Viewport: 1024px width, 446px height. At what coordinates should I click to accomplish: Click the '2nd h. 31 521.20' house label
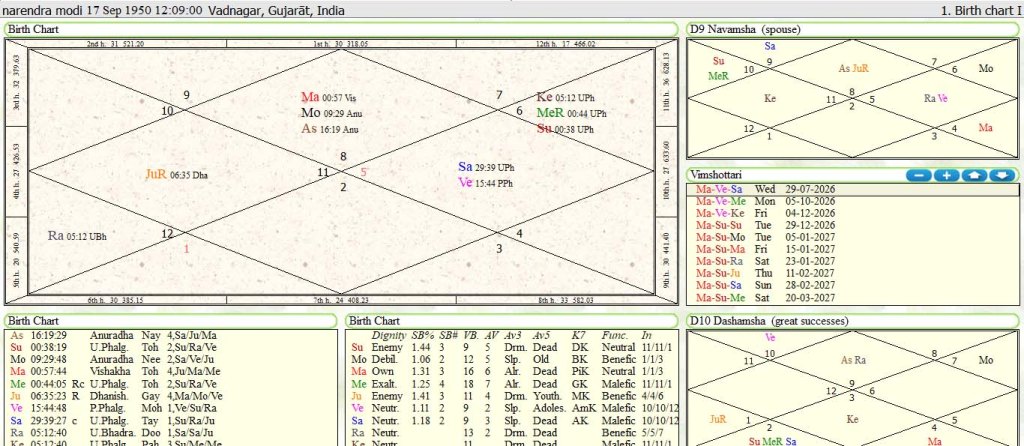click(116, 44)
